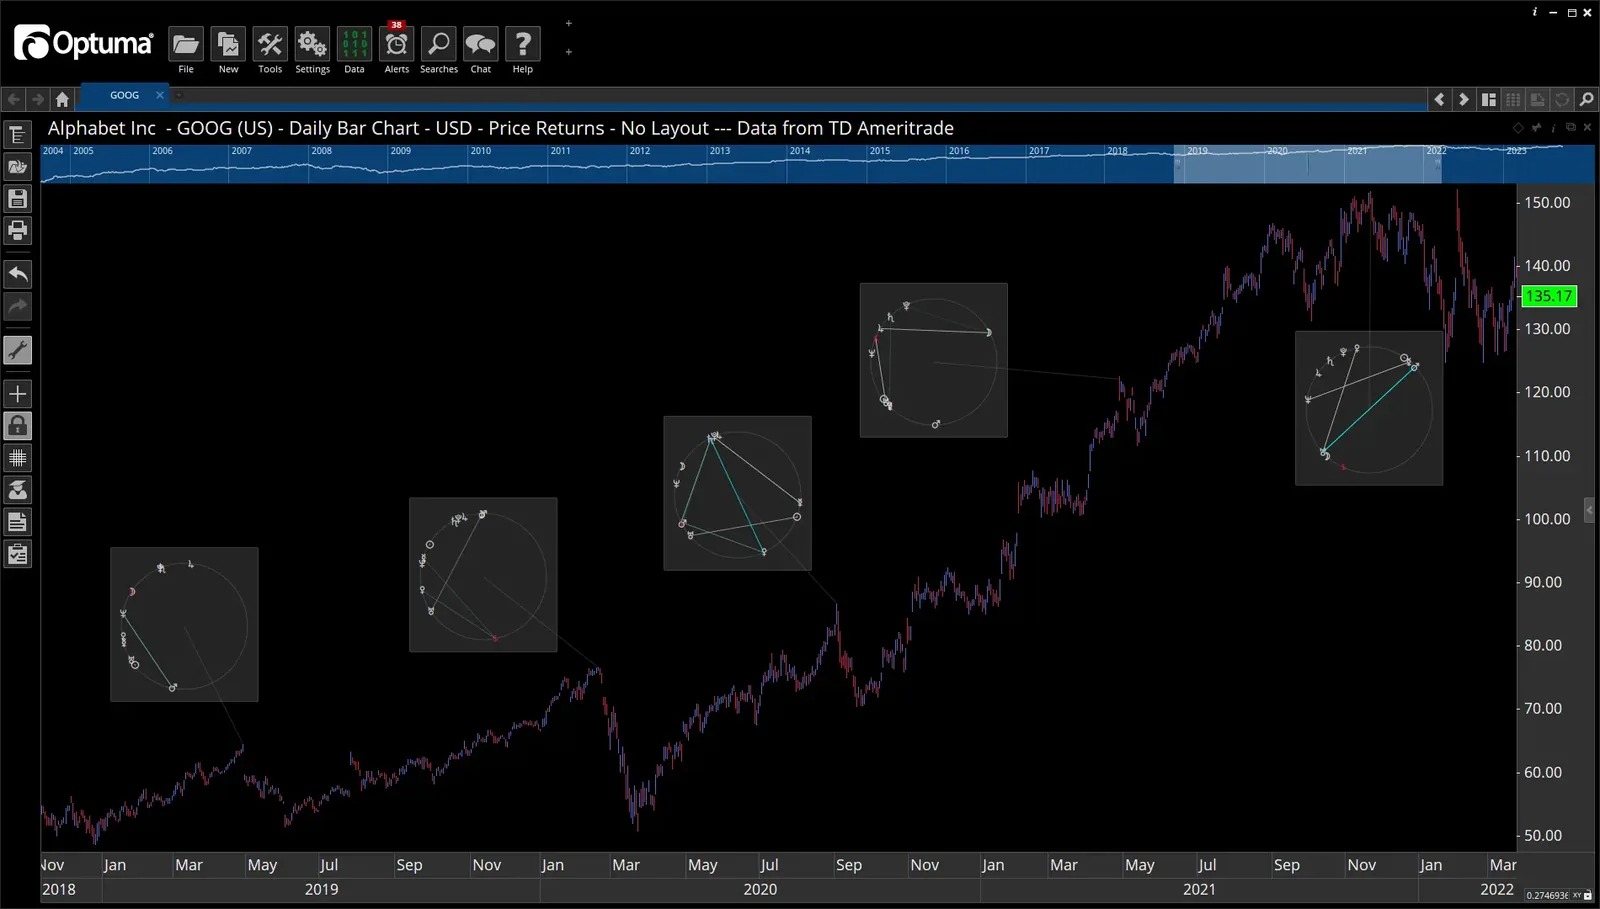Select the mid-2020 planetary wheel with triangle
Image resolution: width=1600 pixels, height=909 pixels.
(737, 493)
